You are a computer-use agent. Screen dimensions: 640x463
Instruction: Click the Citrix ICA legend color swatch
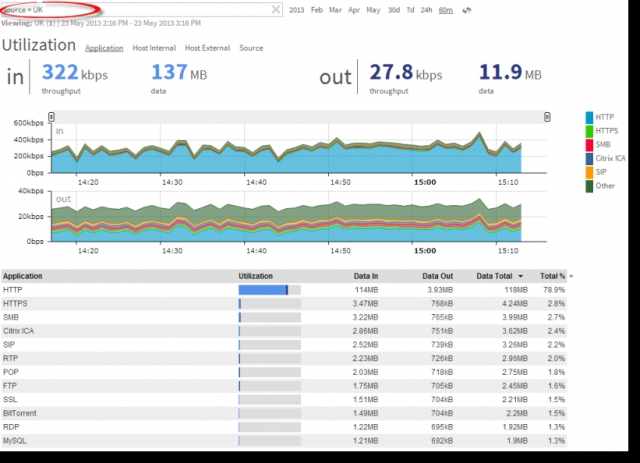tap(589, 158)
